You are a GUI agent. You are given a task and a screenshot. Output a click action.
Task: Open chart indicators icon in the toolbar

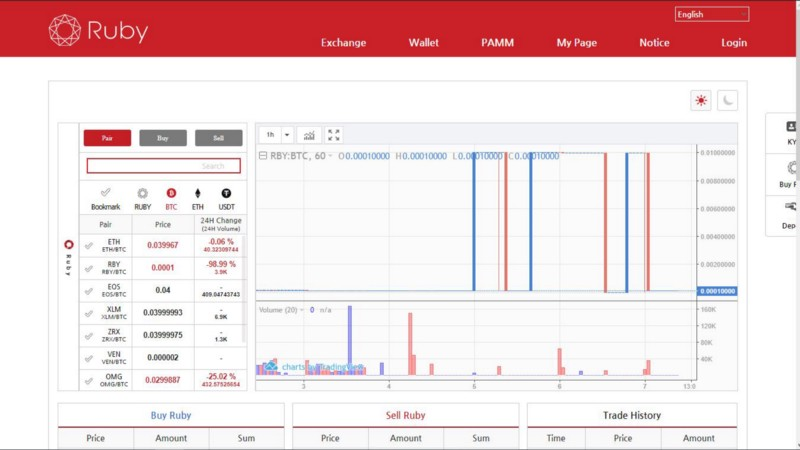309,135
